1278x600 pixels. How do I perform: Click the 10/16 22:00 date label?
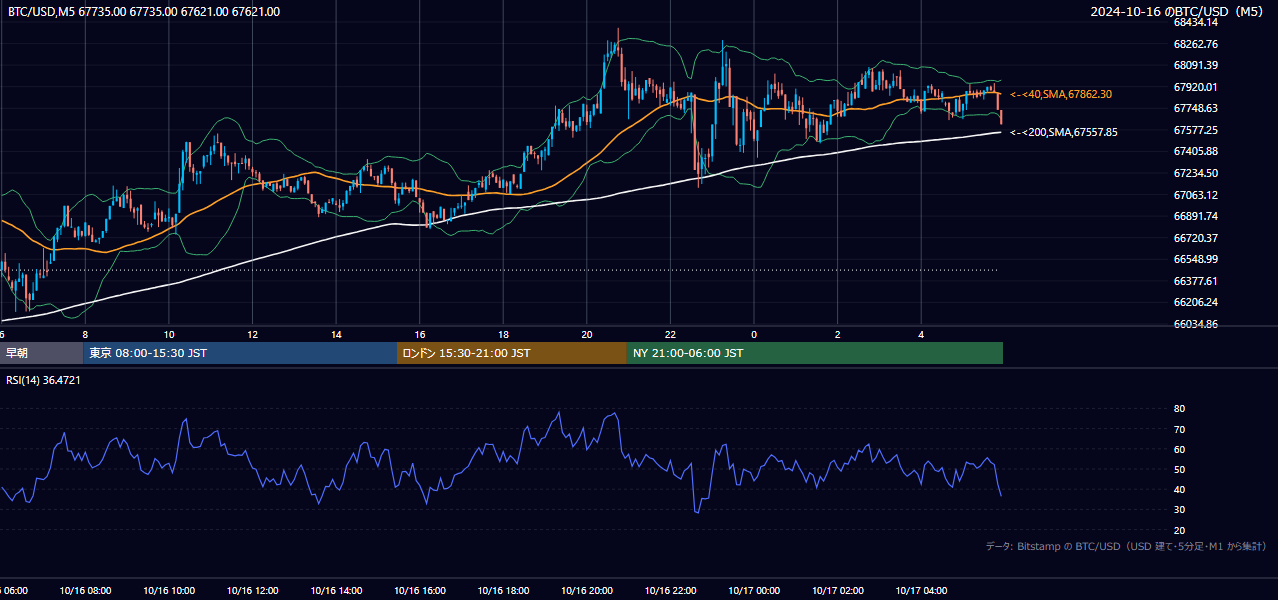click(x=671, y=591)
